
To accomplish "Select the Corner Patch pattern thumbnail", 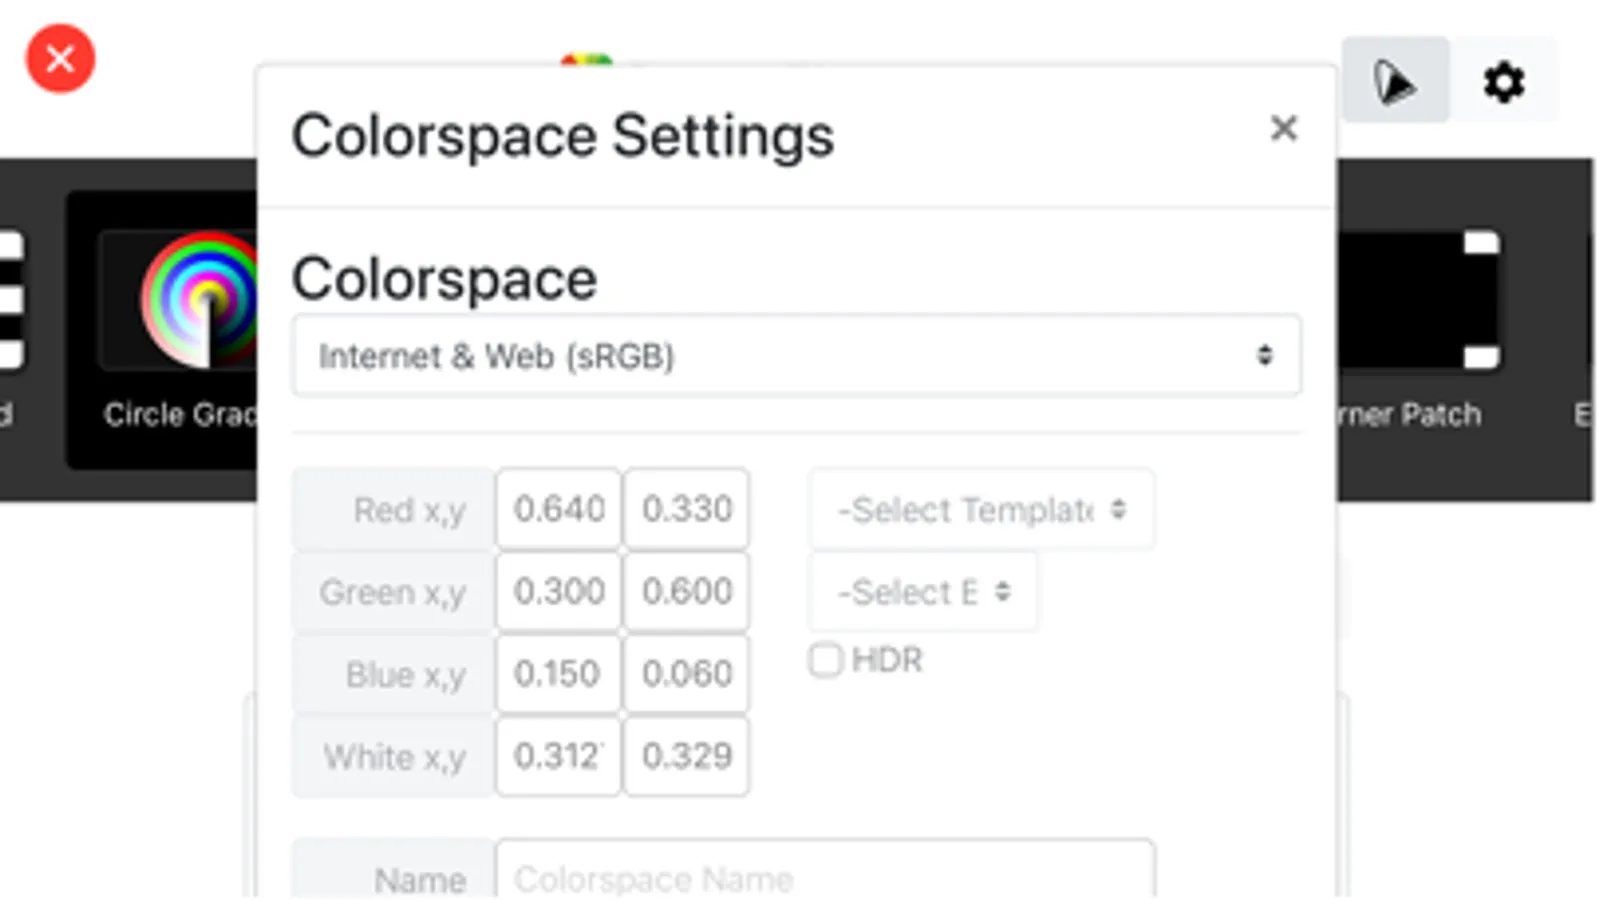I will [x=1418, y=300].
